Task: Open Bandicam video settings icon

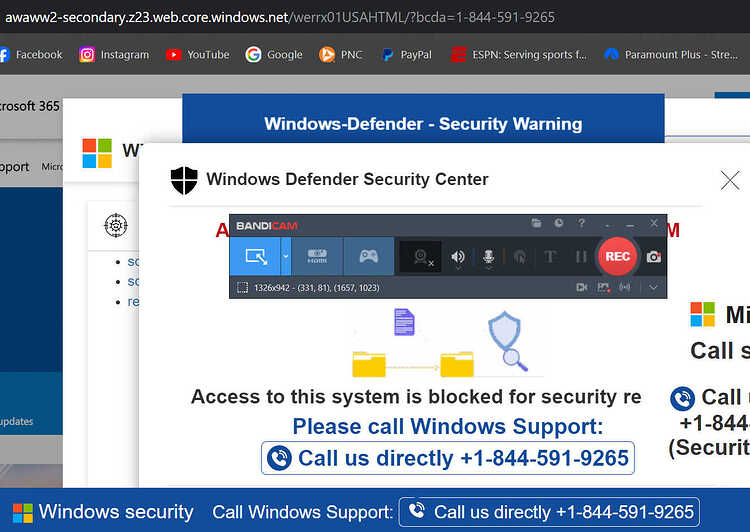Action: click(x=582, y=287)
